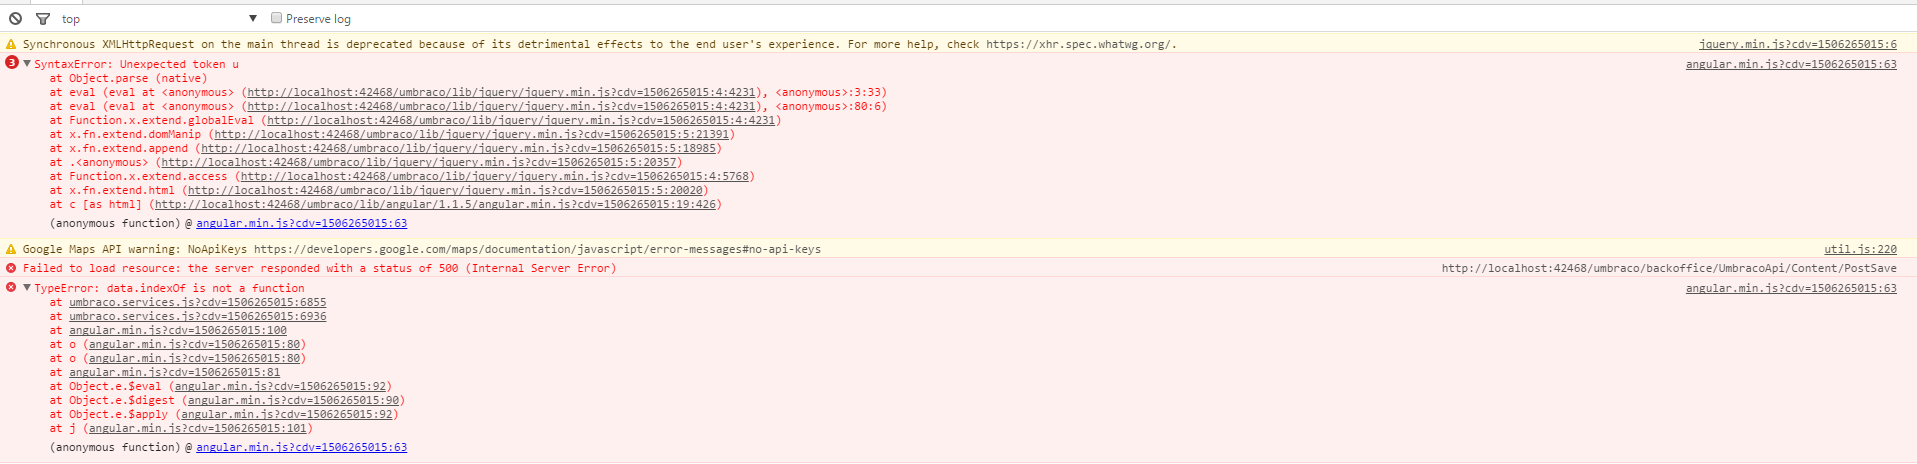Open jquery.min.js source link at line 6

[1797, 44]
